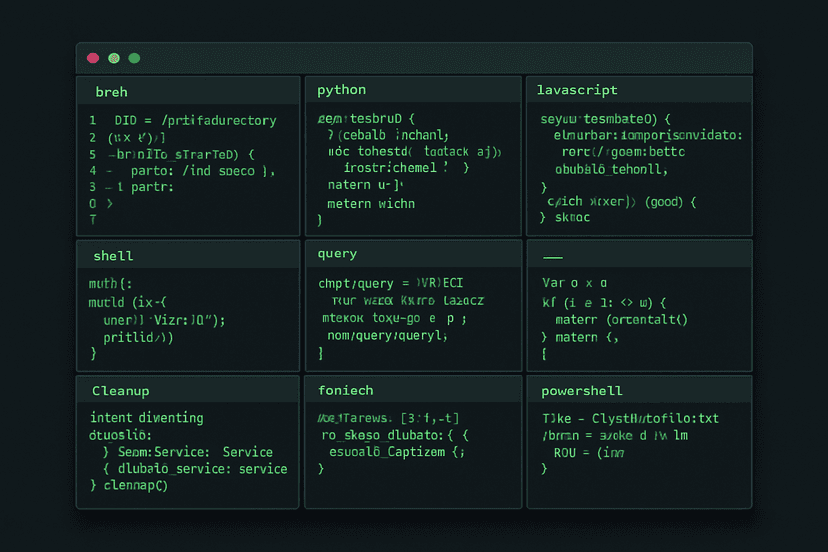Select the 'shell' panel header

113,256
